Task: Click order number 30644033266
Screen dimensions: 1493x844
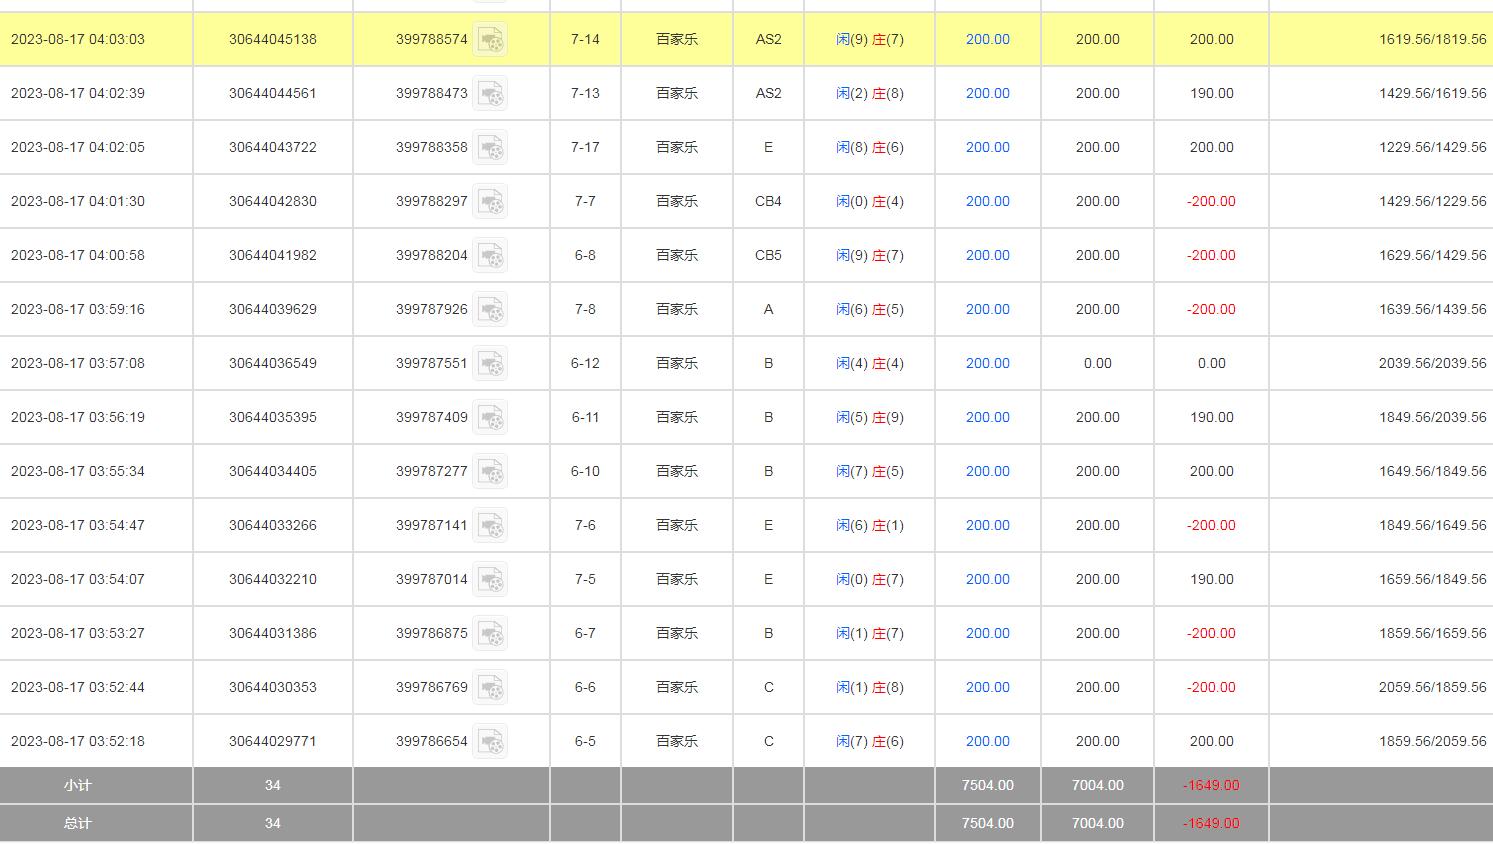Action: point(273,525)
